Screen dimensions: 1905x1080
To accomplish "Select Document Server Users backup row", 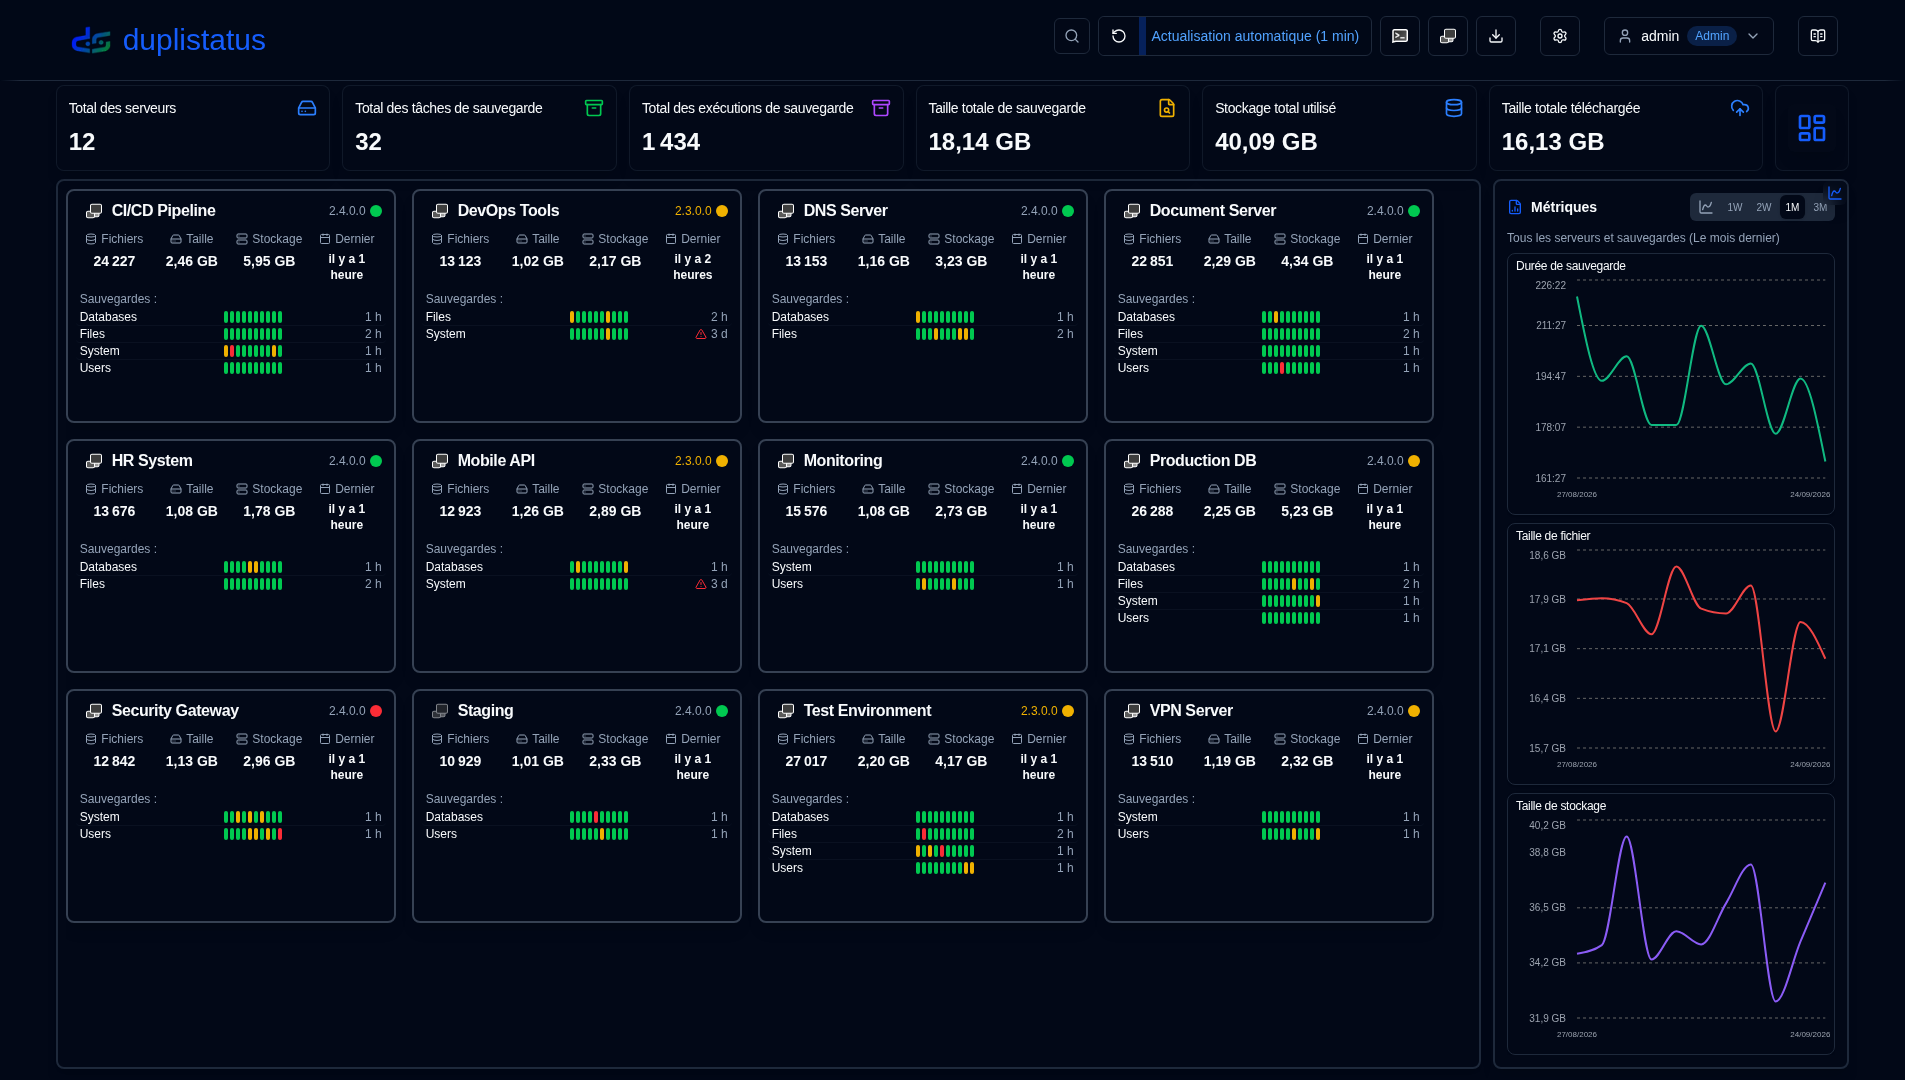I will tap(1268, 368).
